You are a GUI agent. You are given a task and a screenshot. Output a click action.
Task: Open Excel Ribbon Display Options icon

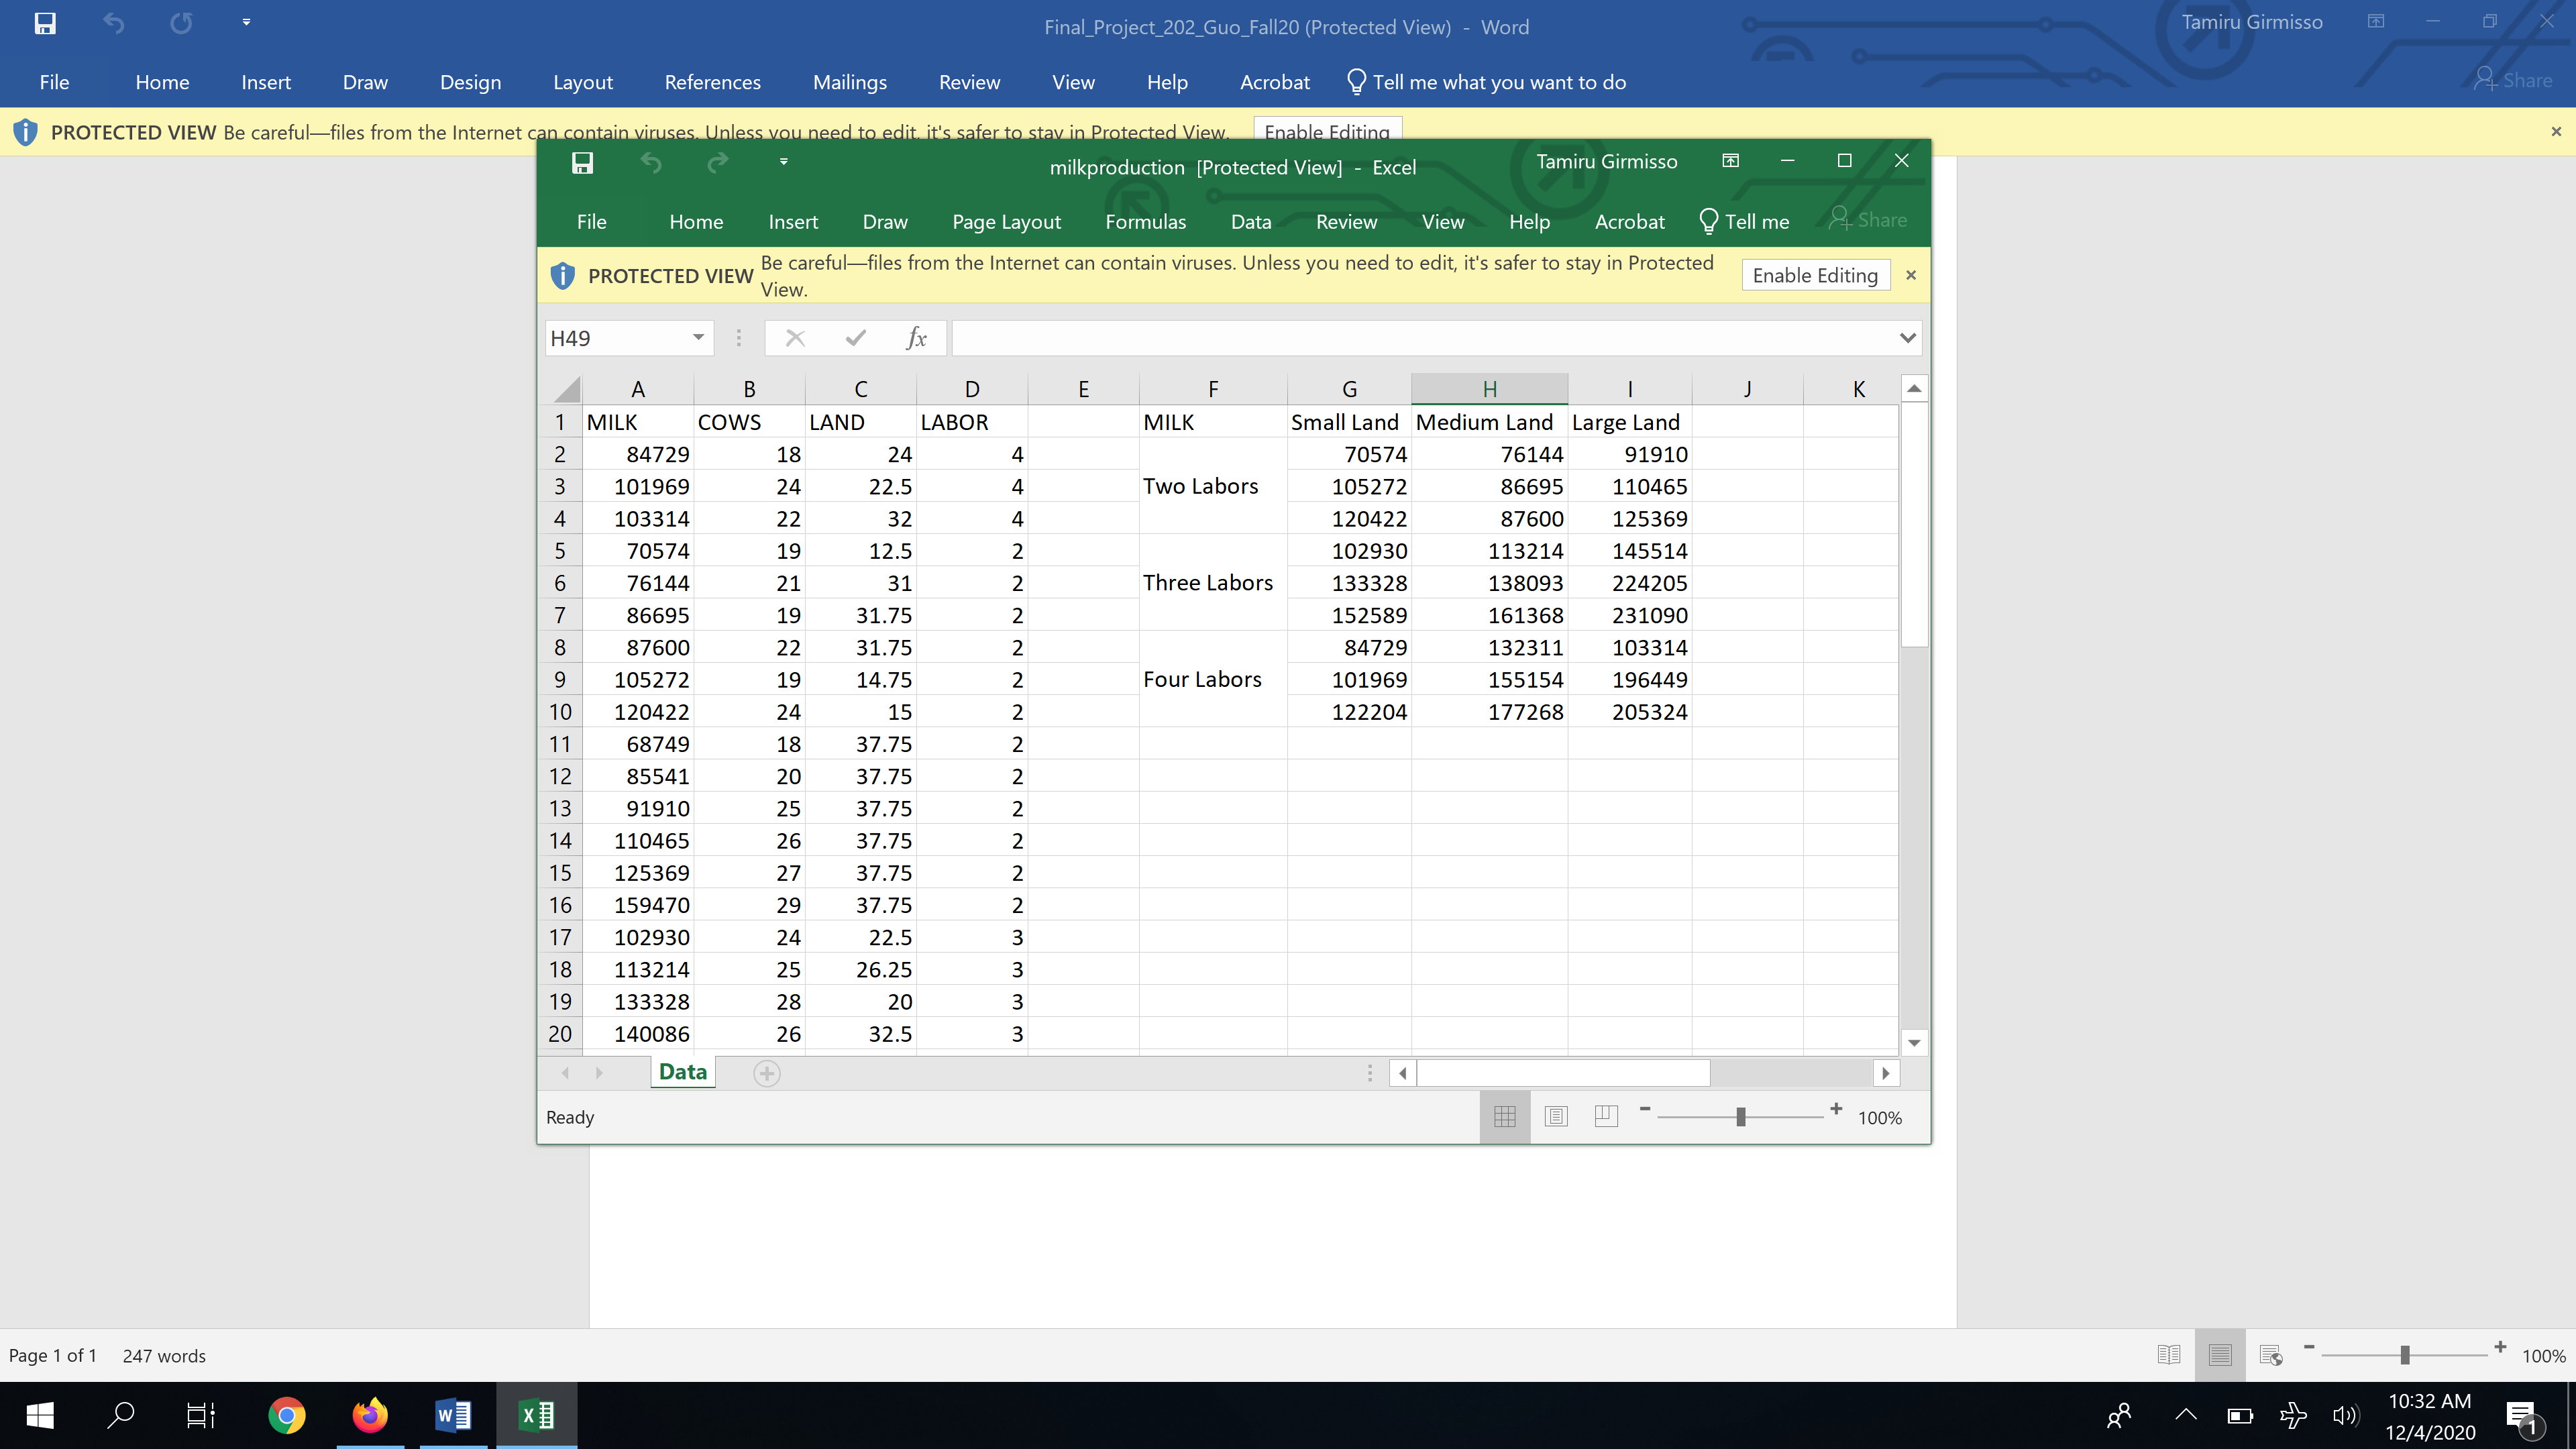(x=1731, y=161)
